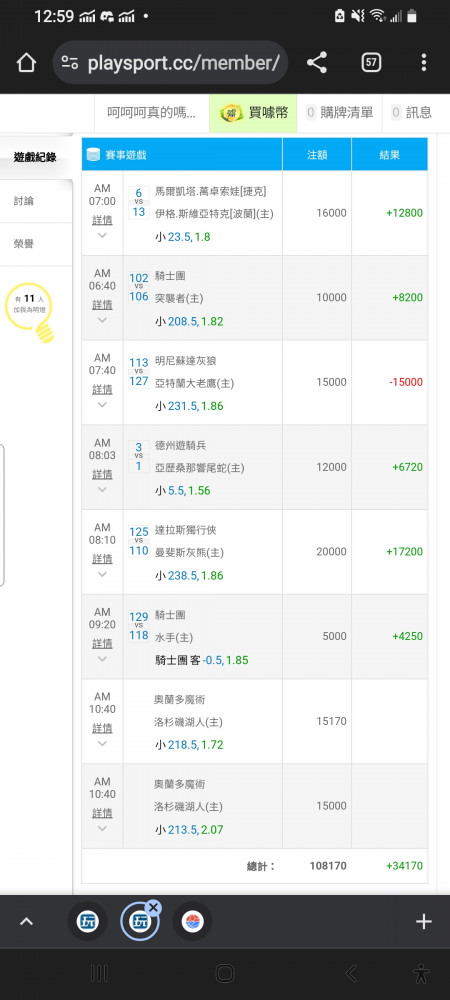
Task: Switch to the third bottom tab icon
Action: coord(192,922)
